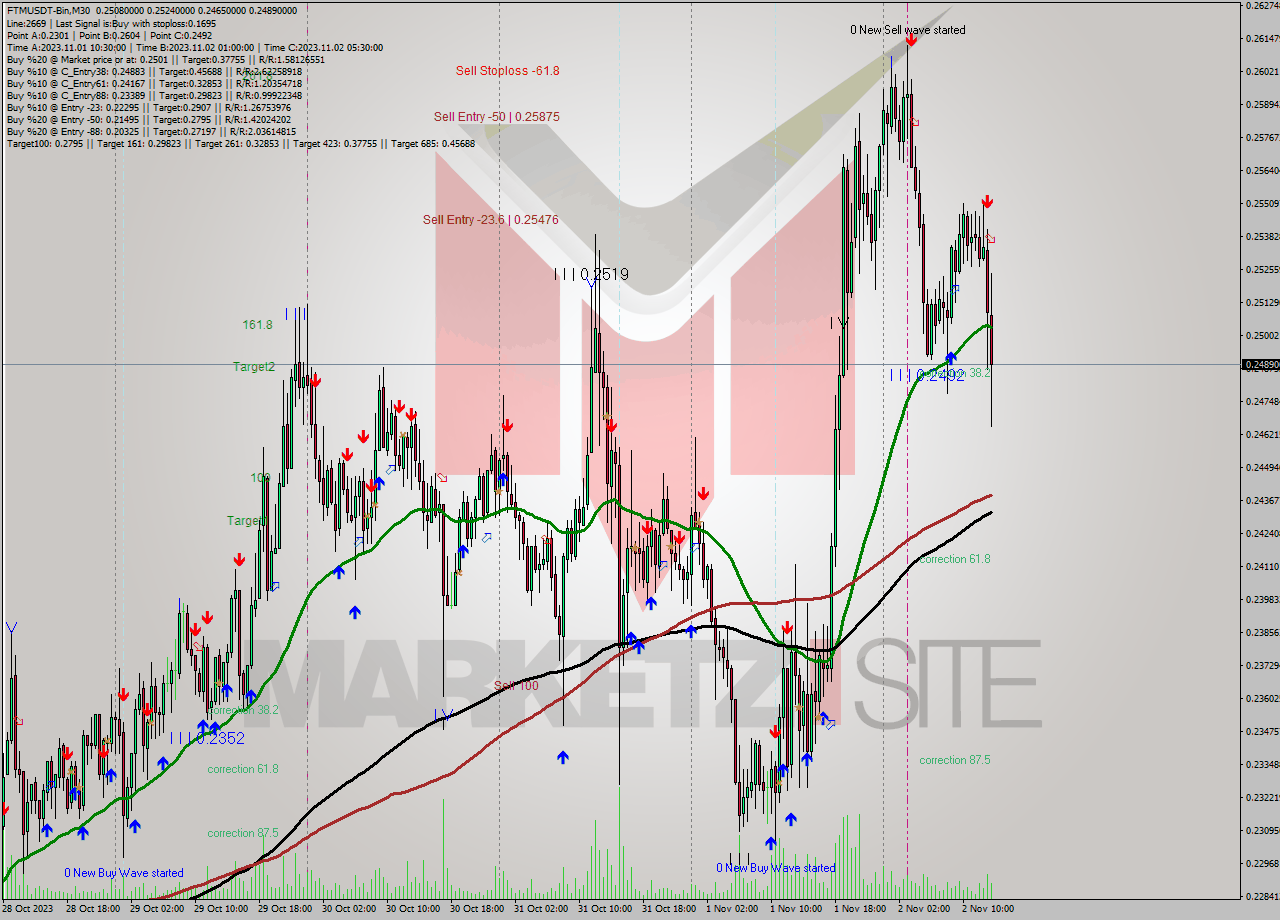Click the '2 Nov 02:00' time axis label

[923, 909]
